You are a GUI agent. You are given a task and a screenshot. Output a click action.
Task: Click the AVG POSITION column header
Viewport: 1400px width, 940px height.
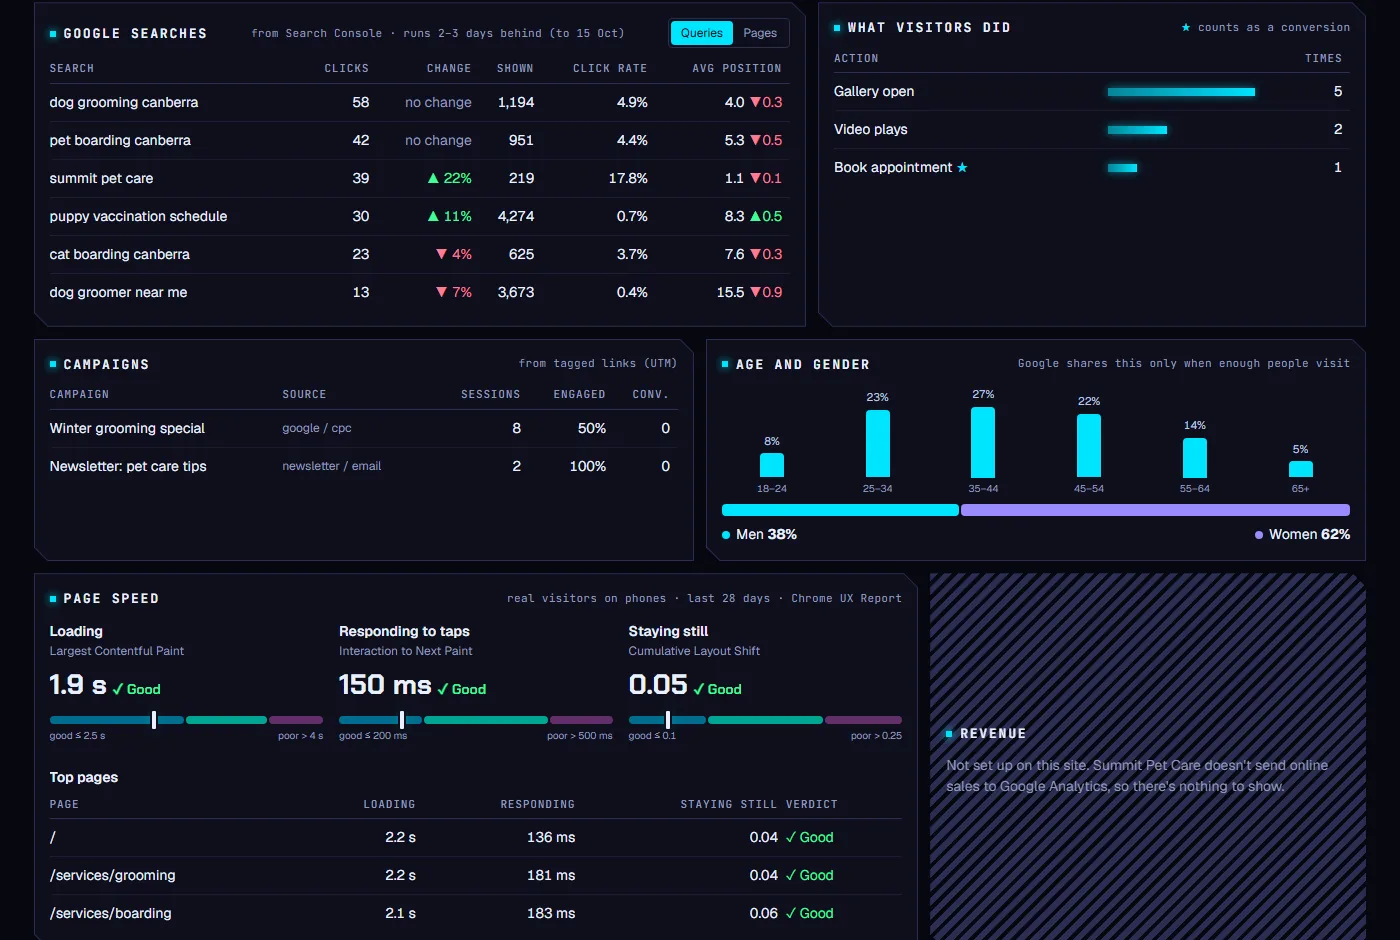point(737,68)
